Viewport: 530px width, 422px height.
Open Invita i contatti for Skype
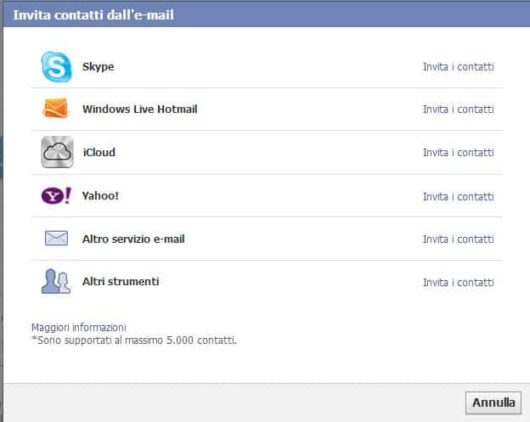click(x=458, y=67)
